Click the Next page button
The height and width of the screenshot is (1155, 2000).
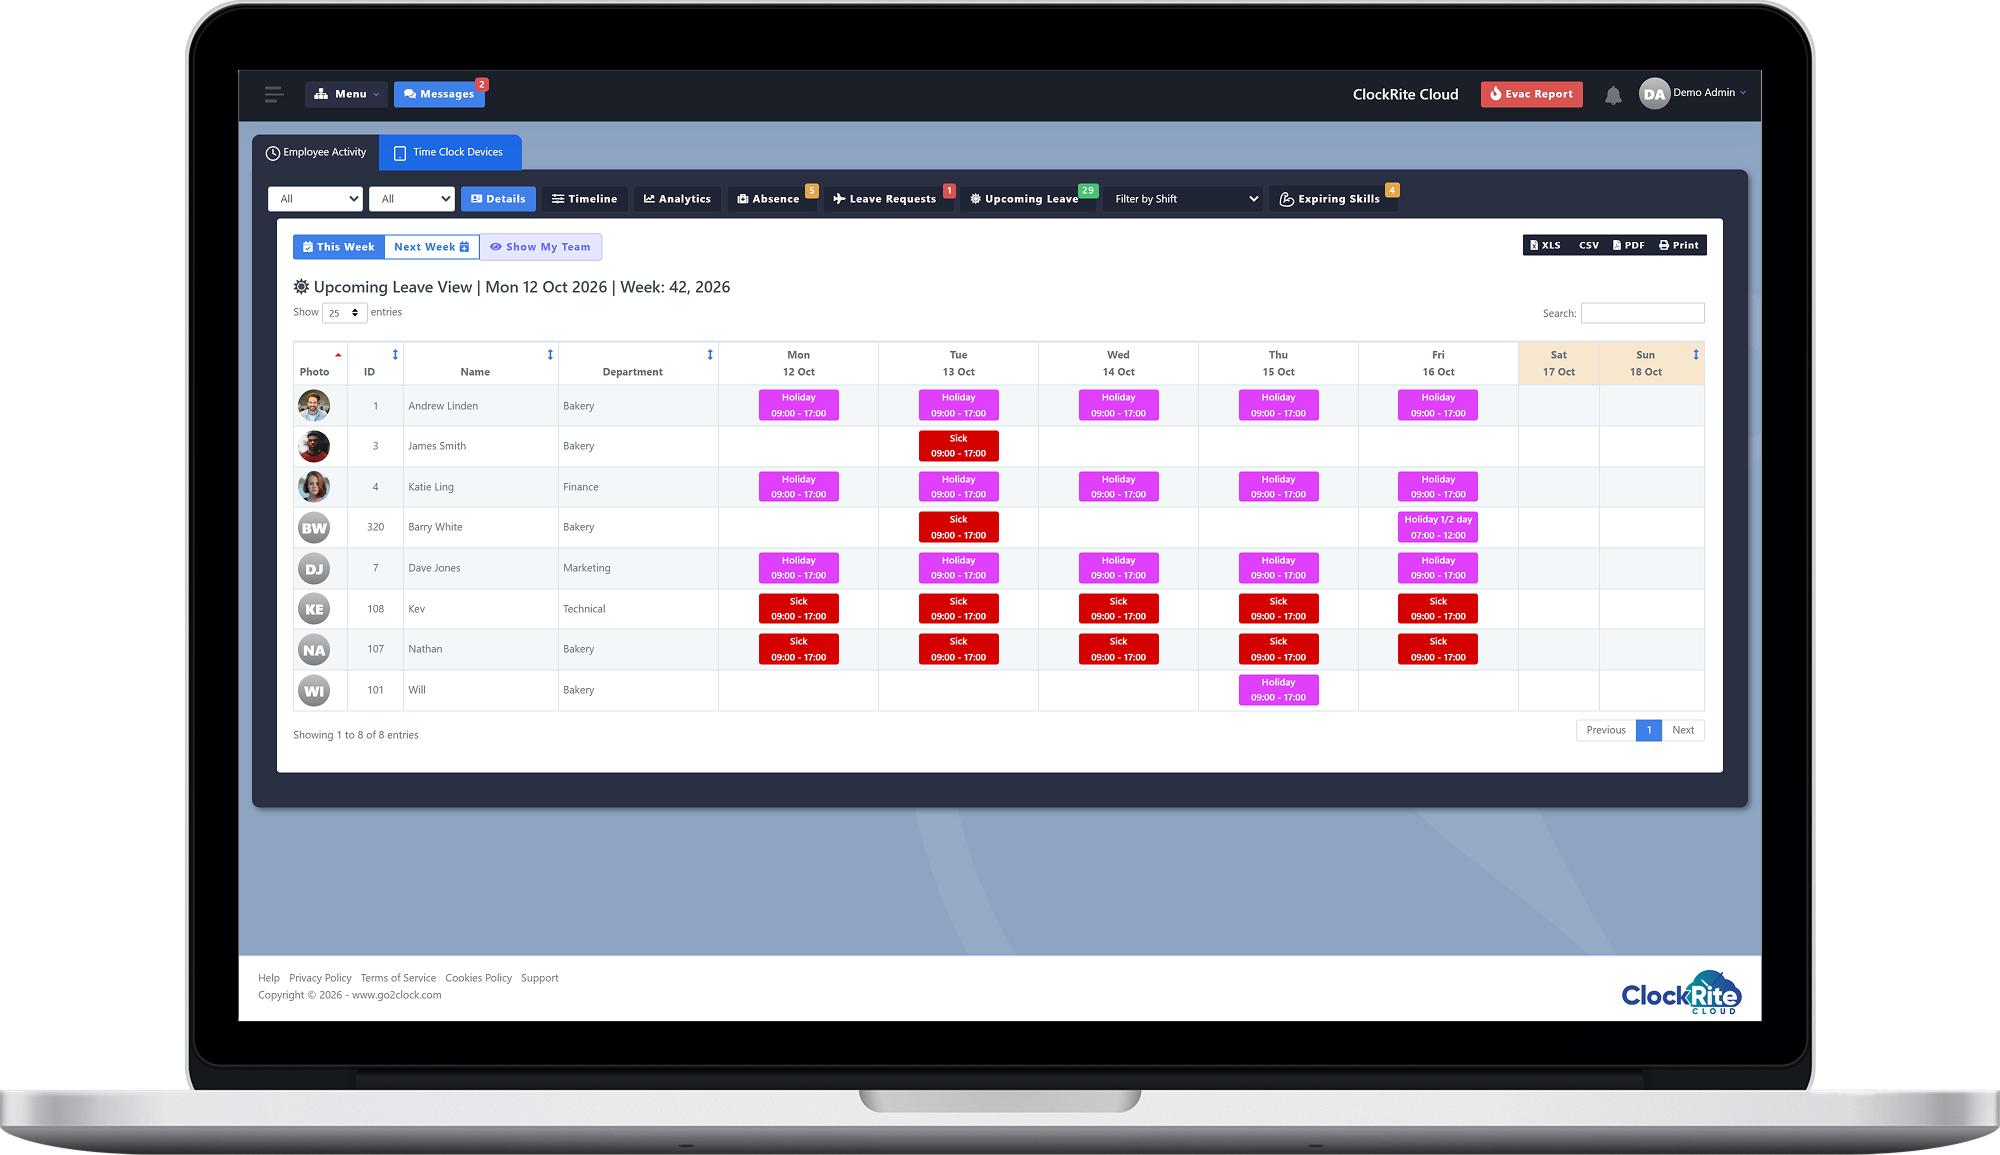[1683, 730]
